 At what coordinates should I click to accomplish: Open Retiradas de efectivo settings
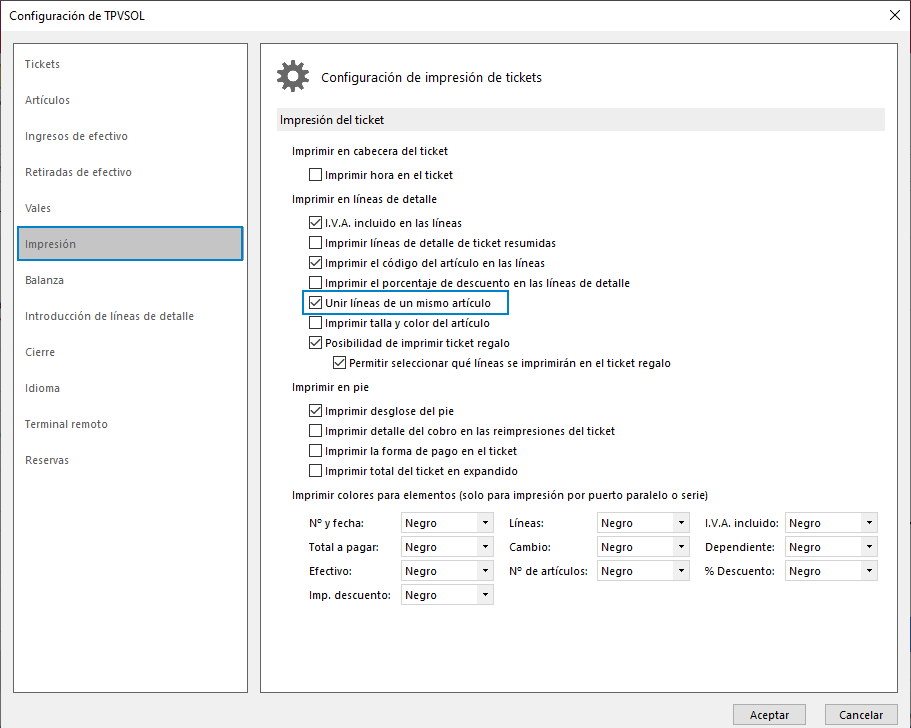point(130,172)
